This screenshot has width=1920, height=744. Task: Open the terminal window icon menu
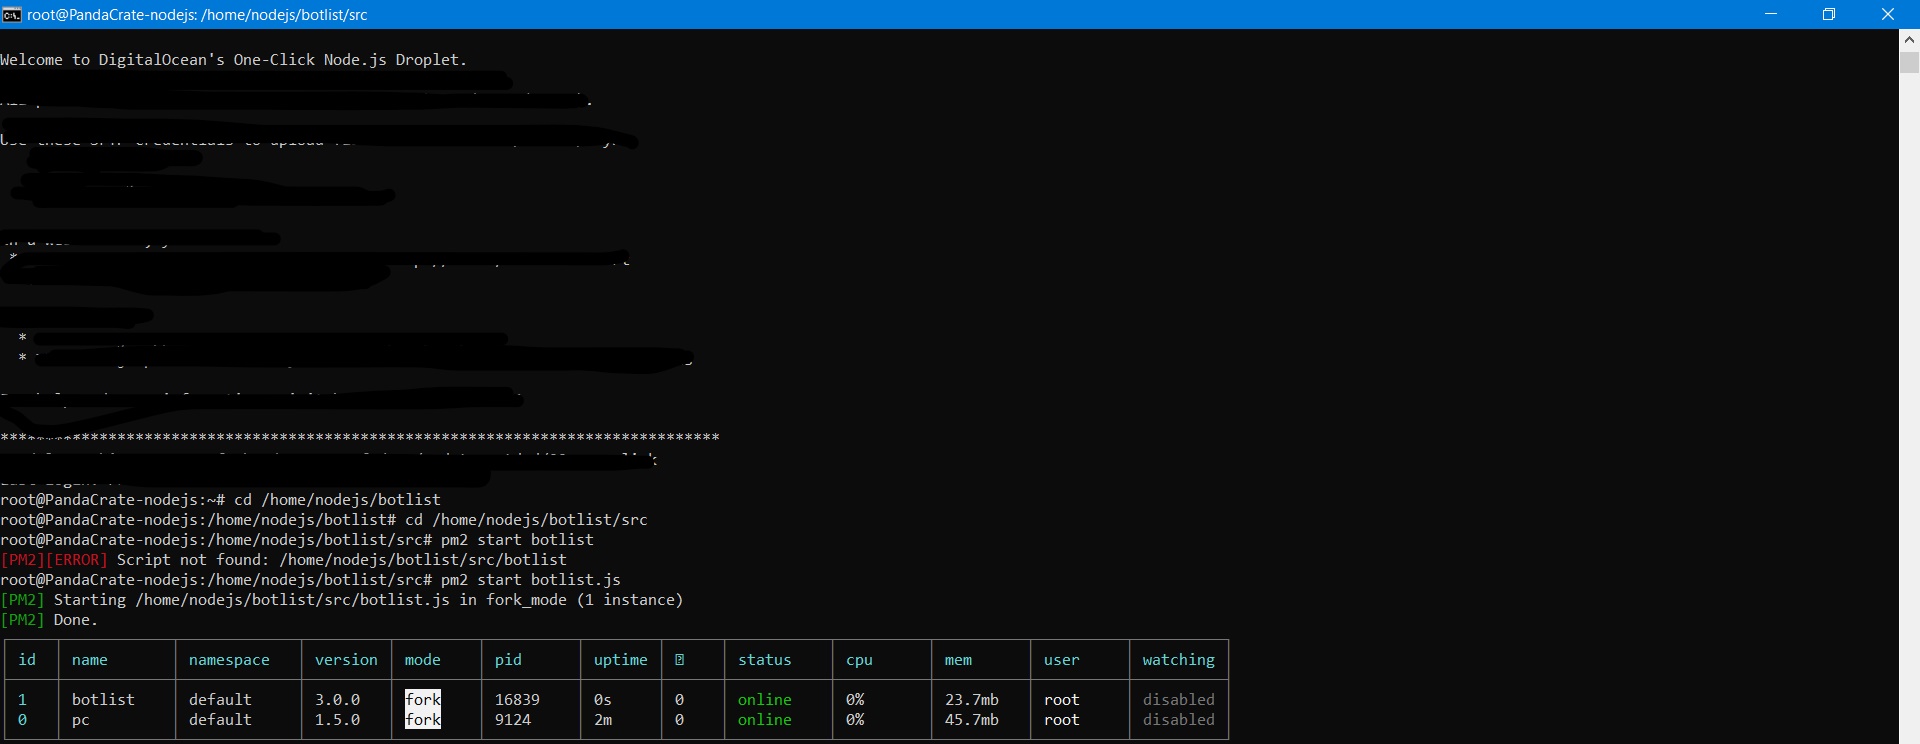click(12, 14)
